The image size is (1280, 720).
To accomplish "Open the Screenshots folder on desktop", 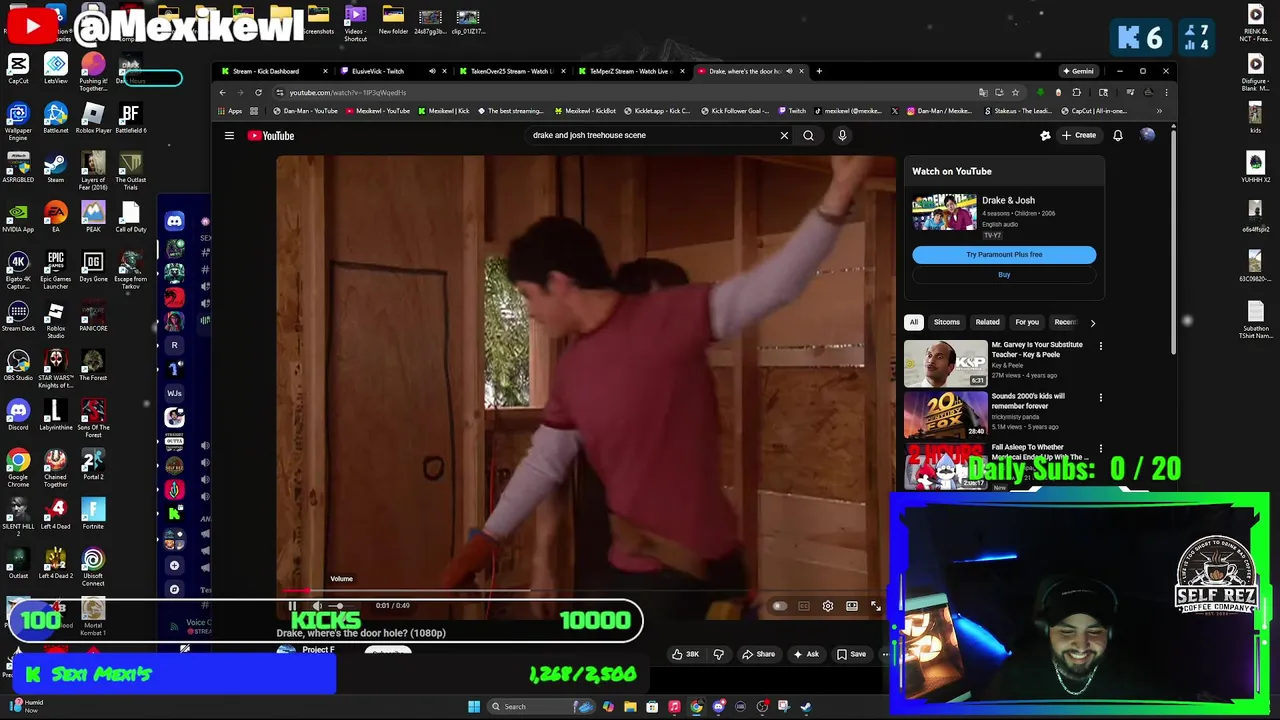I will click(318, 19).
